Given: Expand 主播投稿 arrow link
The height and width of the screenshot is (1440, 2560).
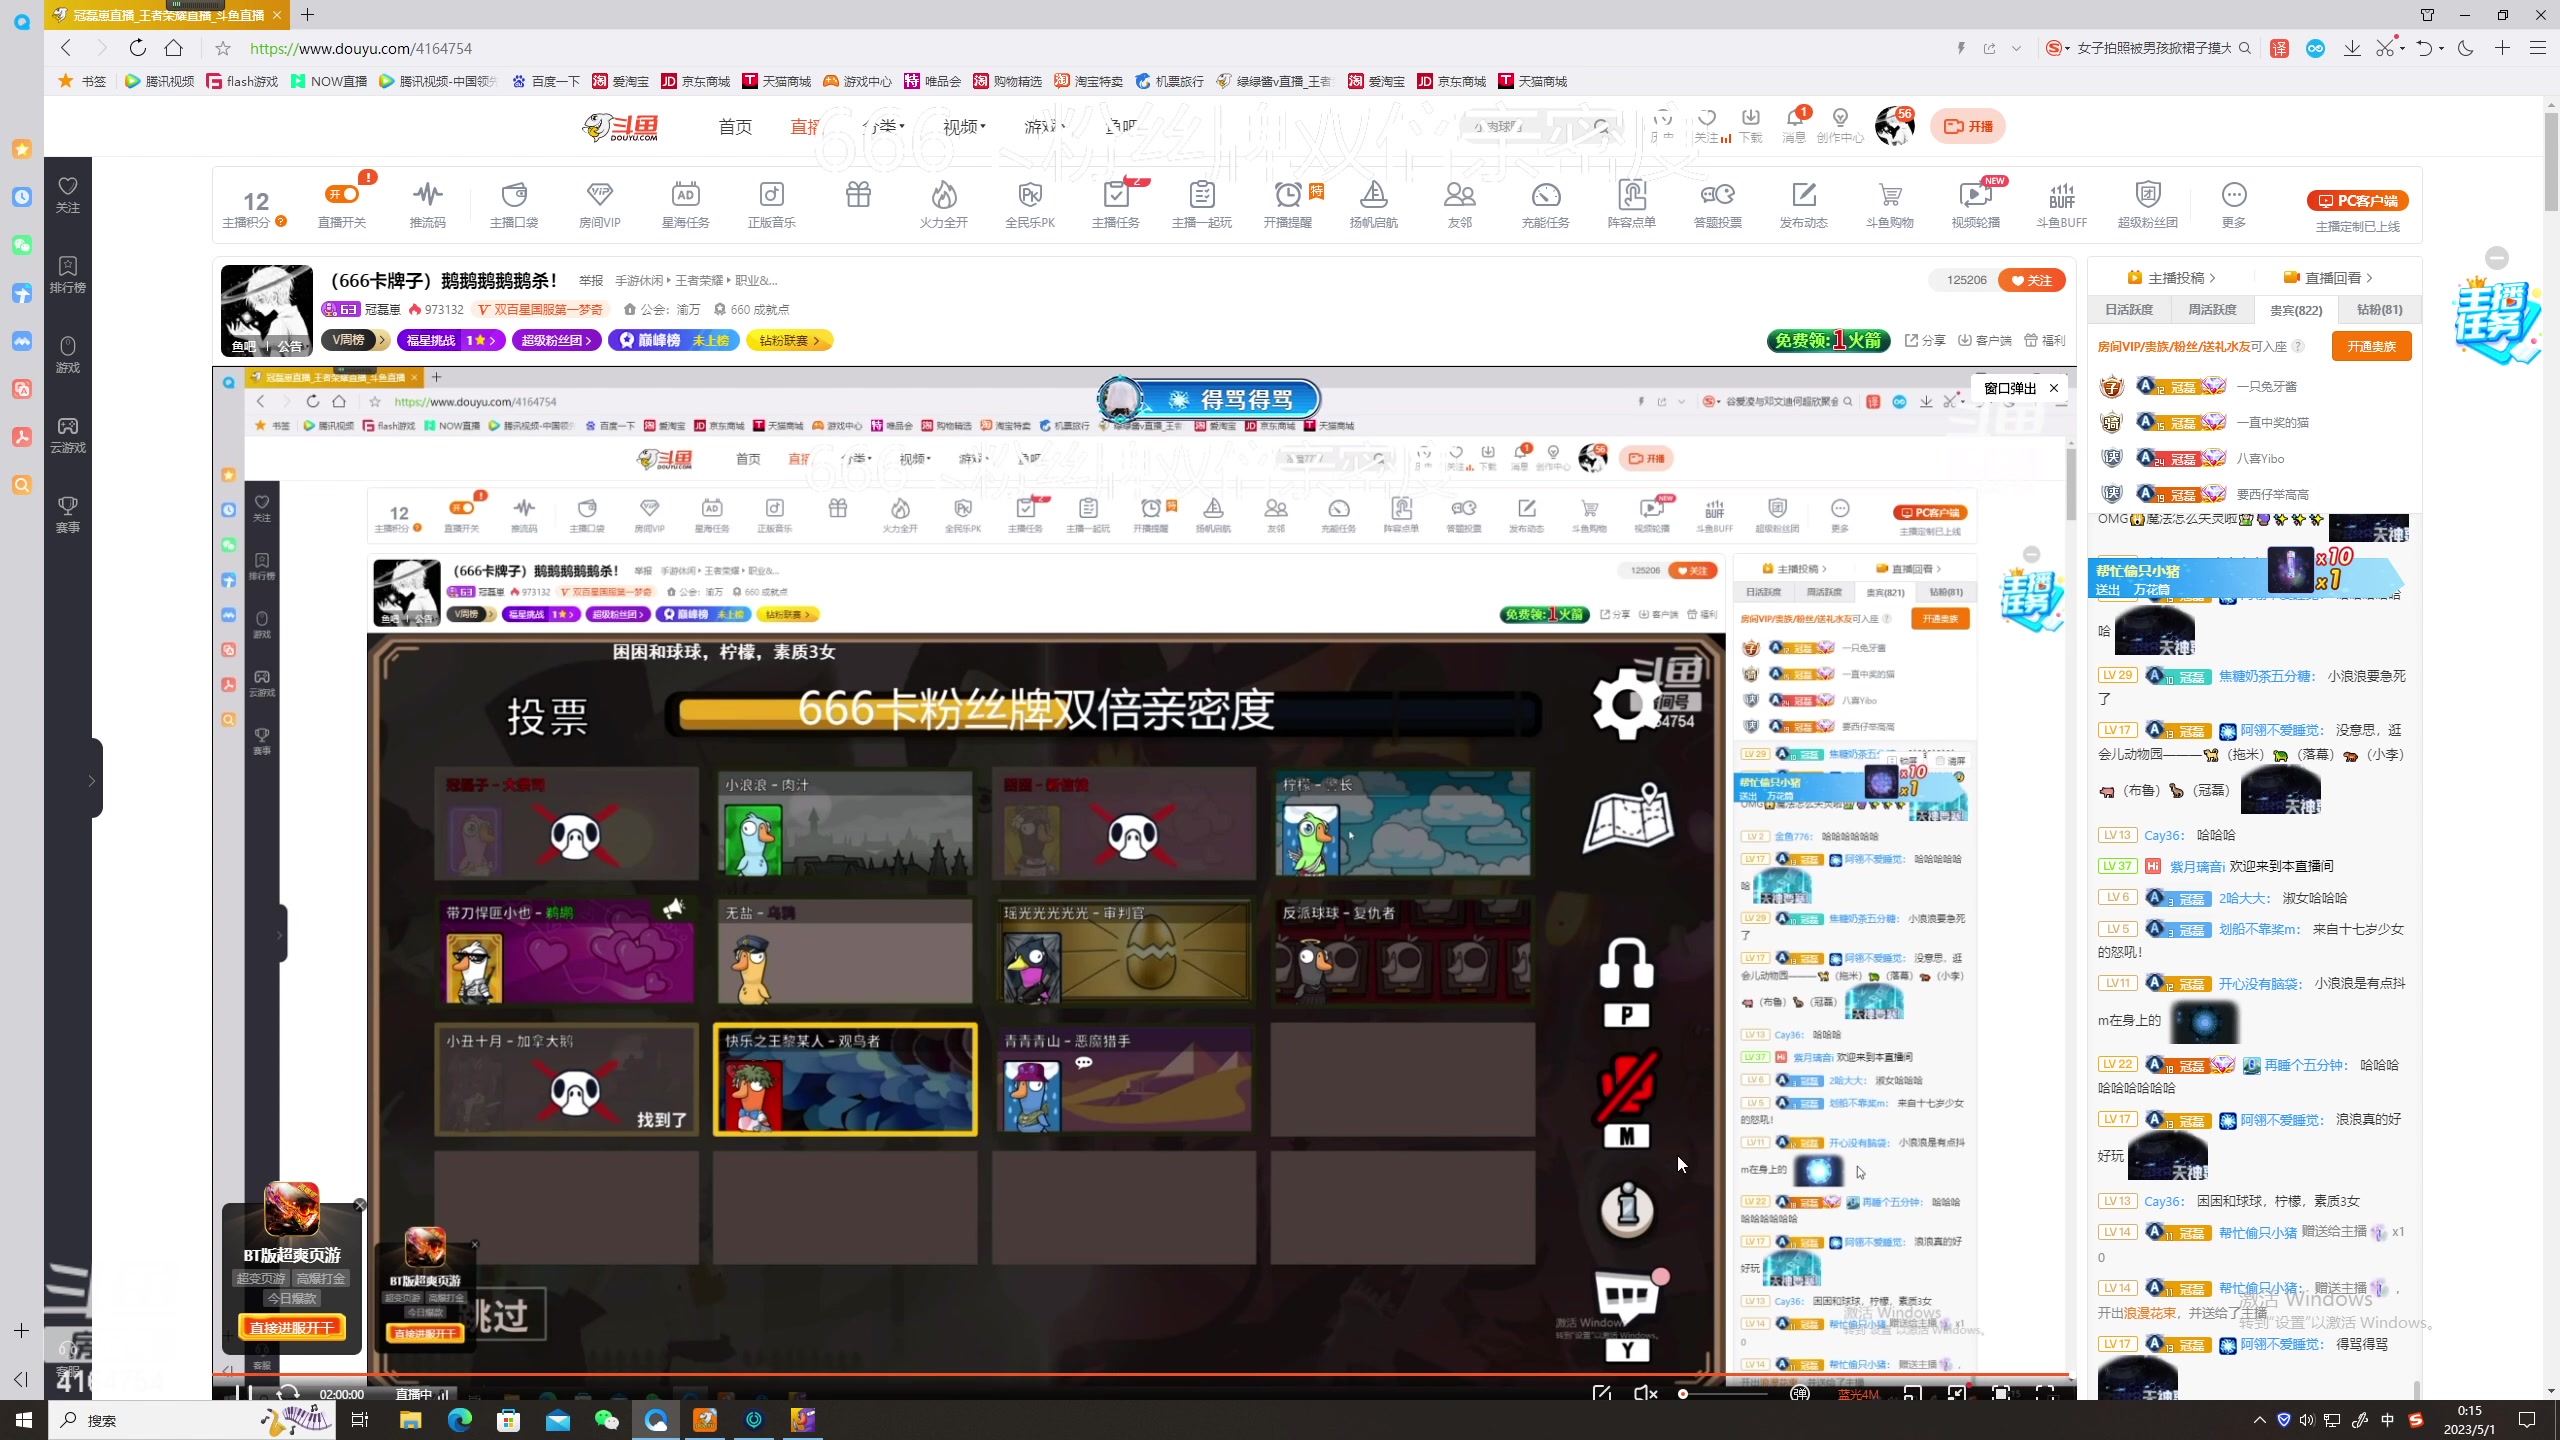Looking at the screenshot, I should [2171, 277].
